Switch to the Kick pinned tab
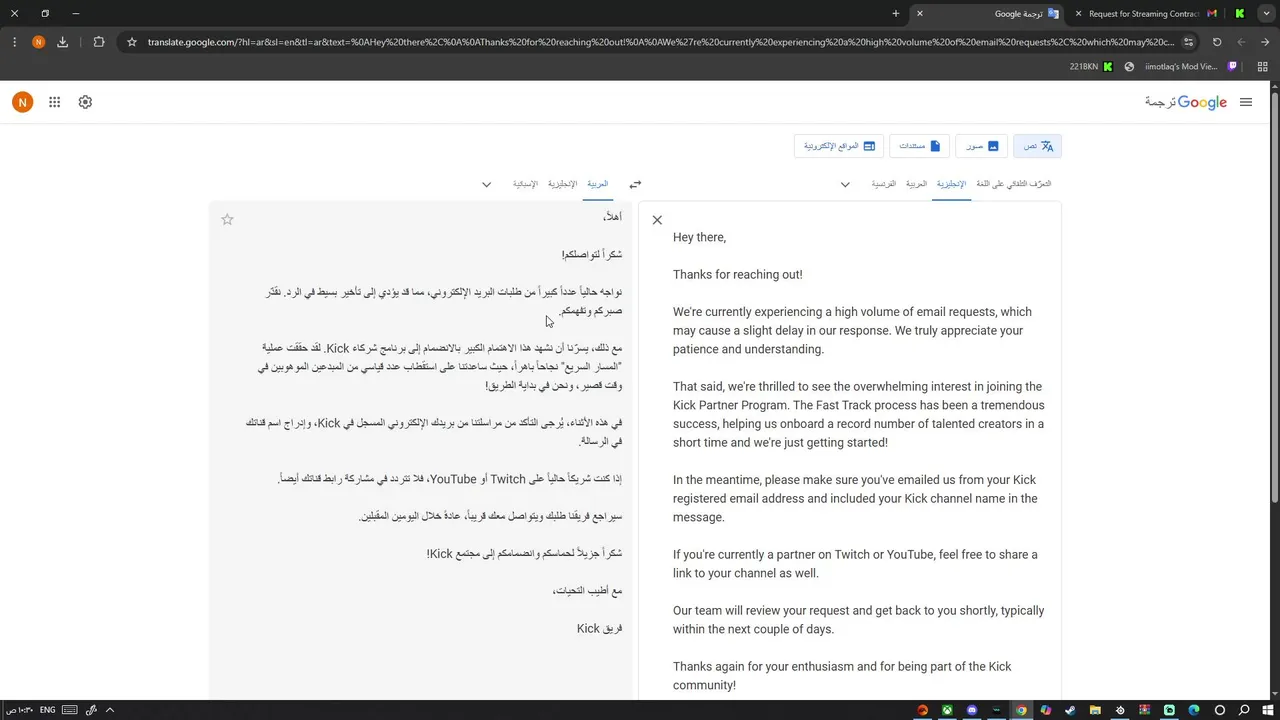The image size is (1280, 720). pyautogui.click(x=1240, y=14)
